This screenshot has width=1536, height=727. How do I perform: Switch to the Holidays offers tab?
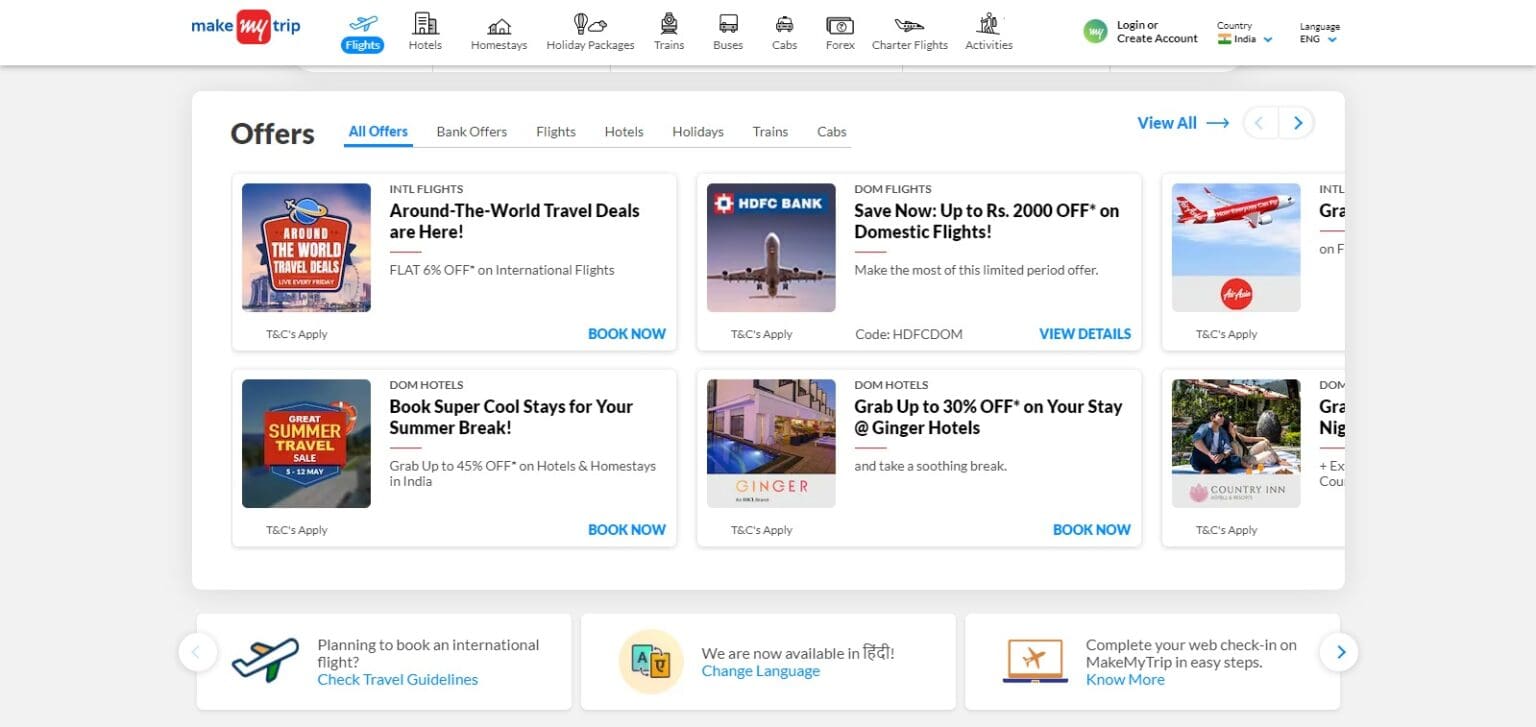point(697,132)
